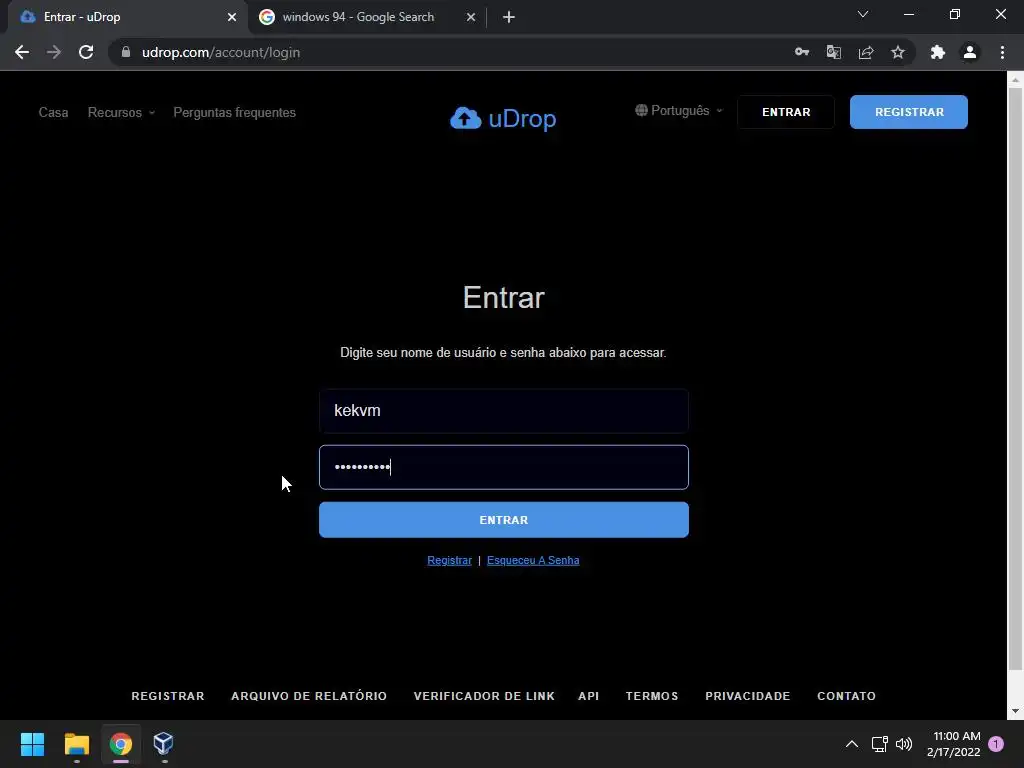Share this page using share icon
The height and width of the screenshot is (768, 1024).
tap(866, 52)
